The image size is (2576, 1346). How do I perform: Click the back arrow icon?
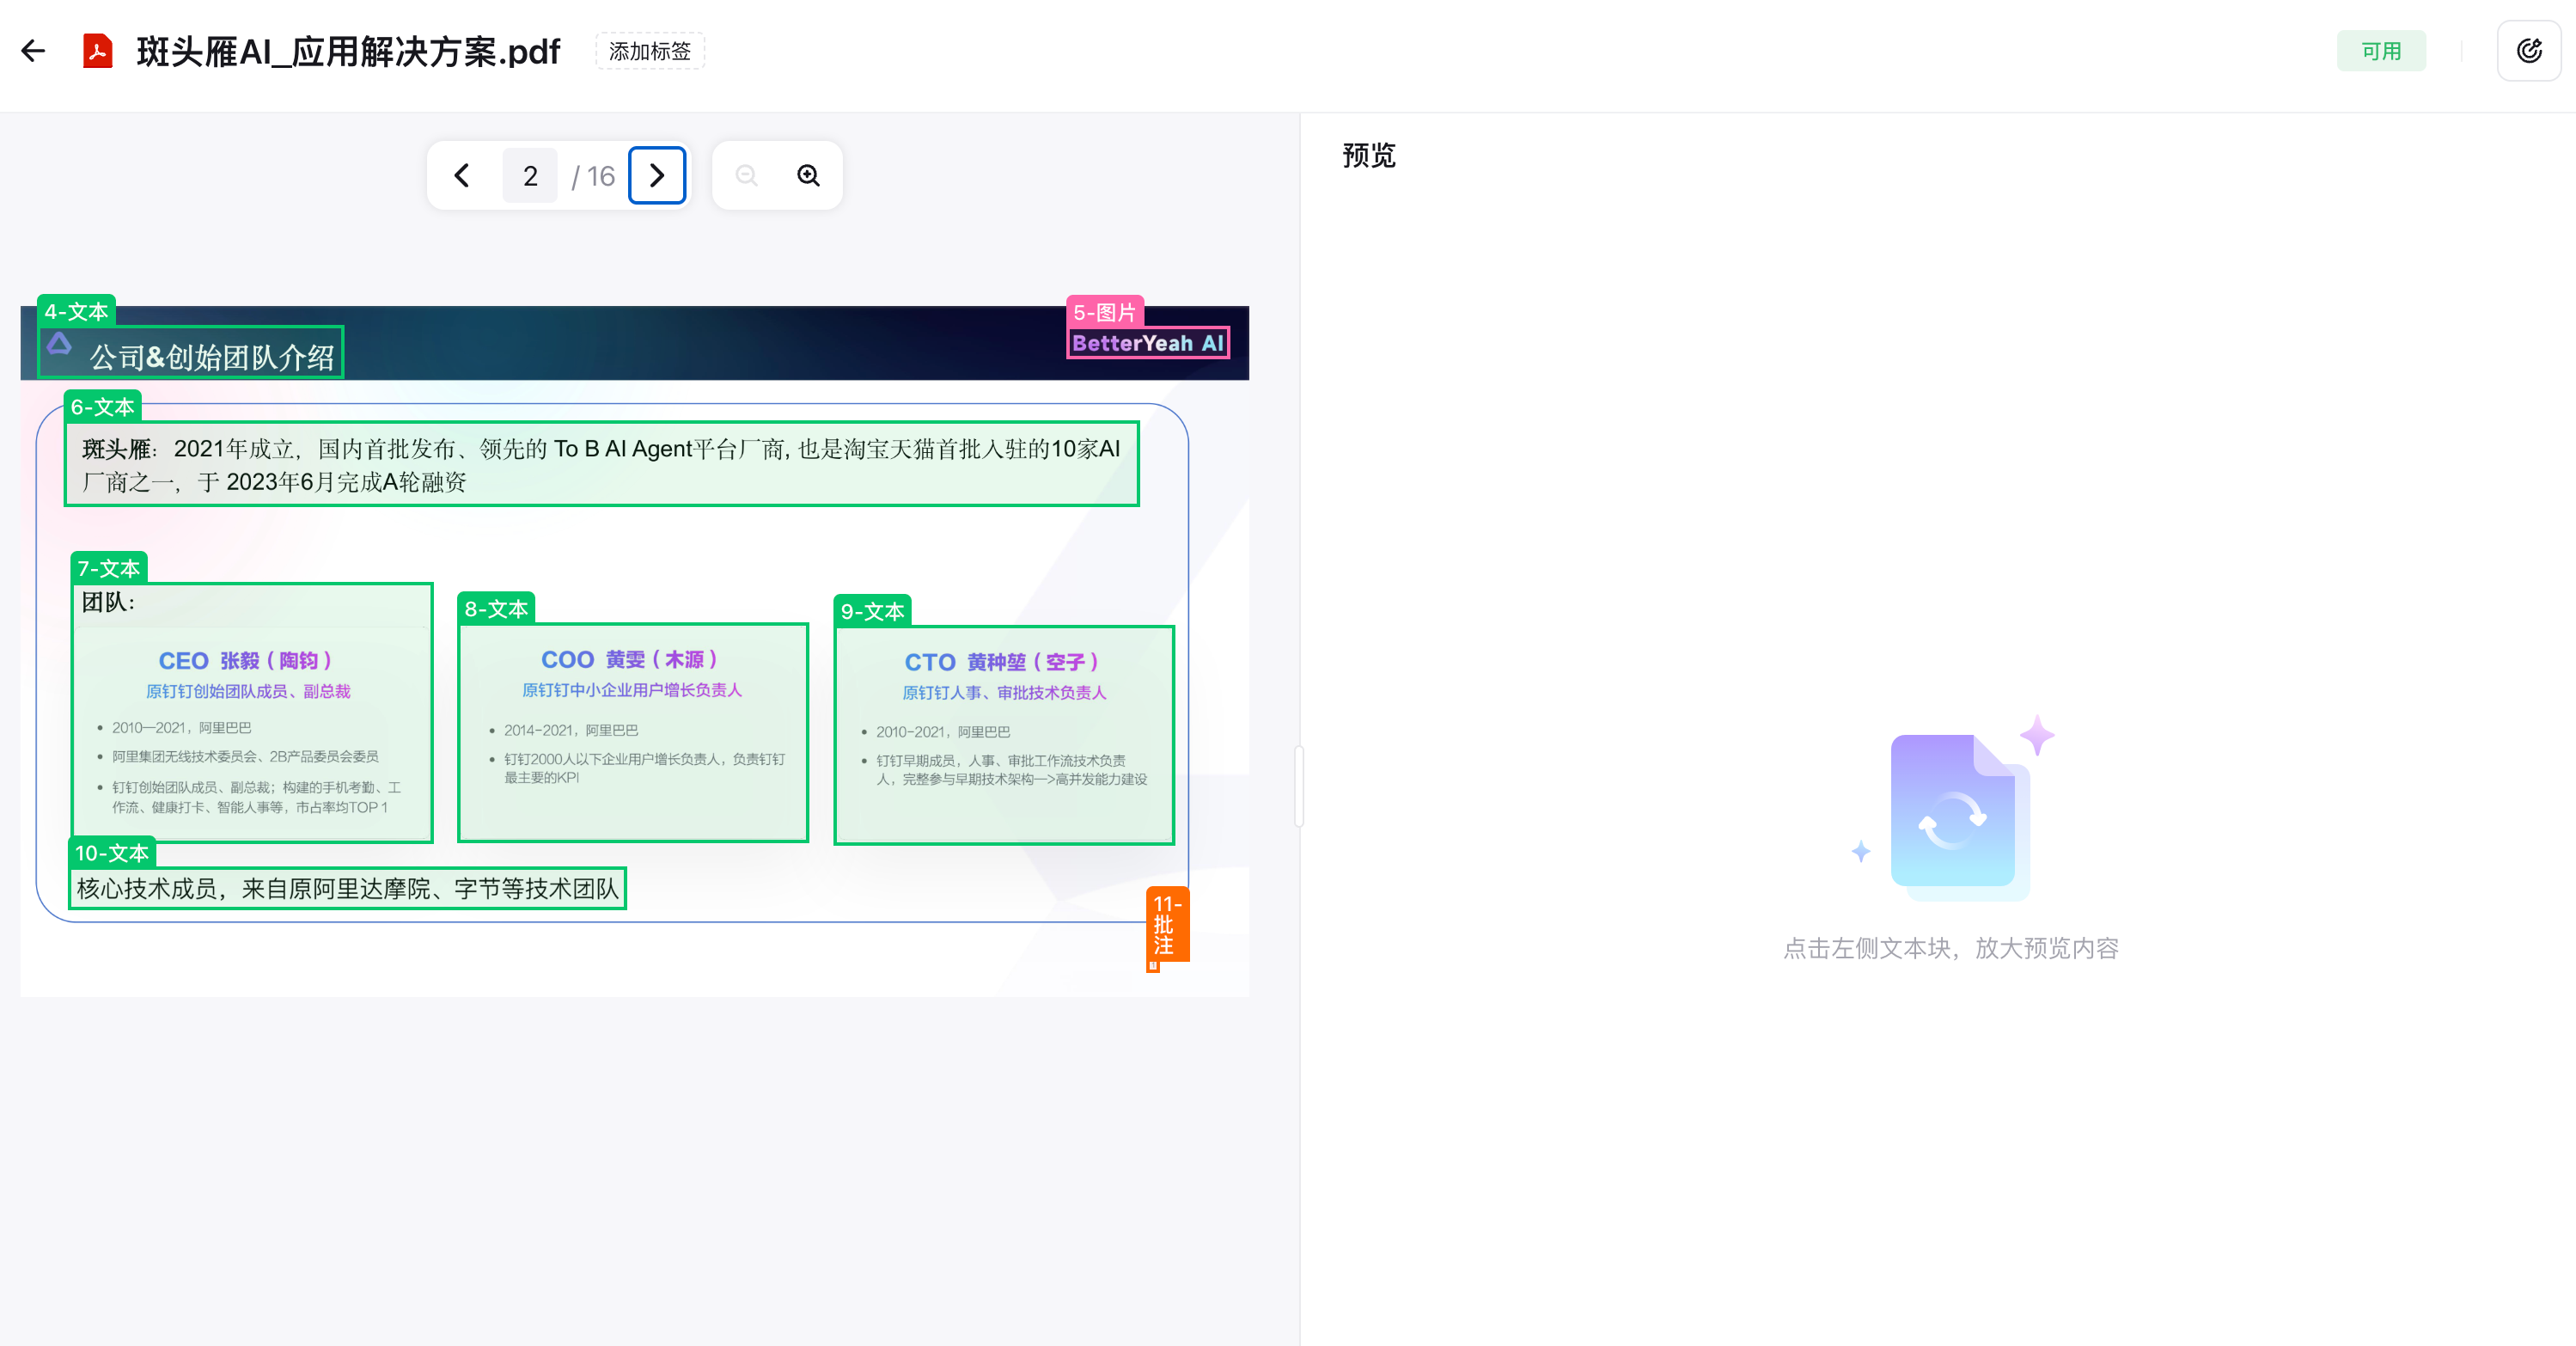[x=33, y=51]
